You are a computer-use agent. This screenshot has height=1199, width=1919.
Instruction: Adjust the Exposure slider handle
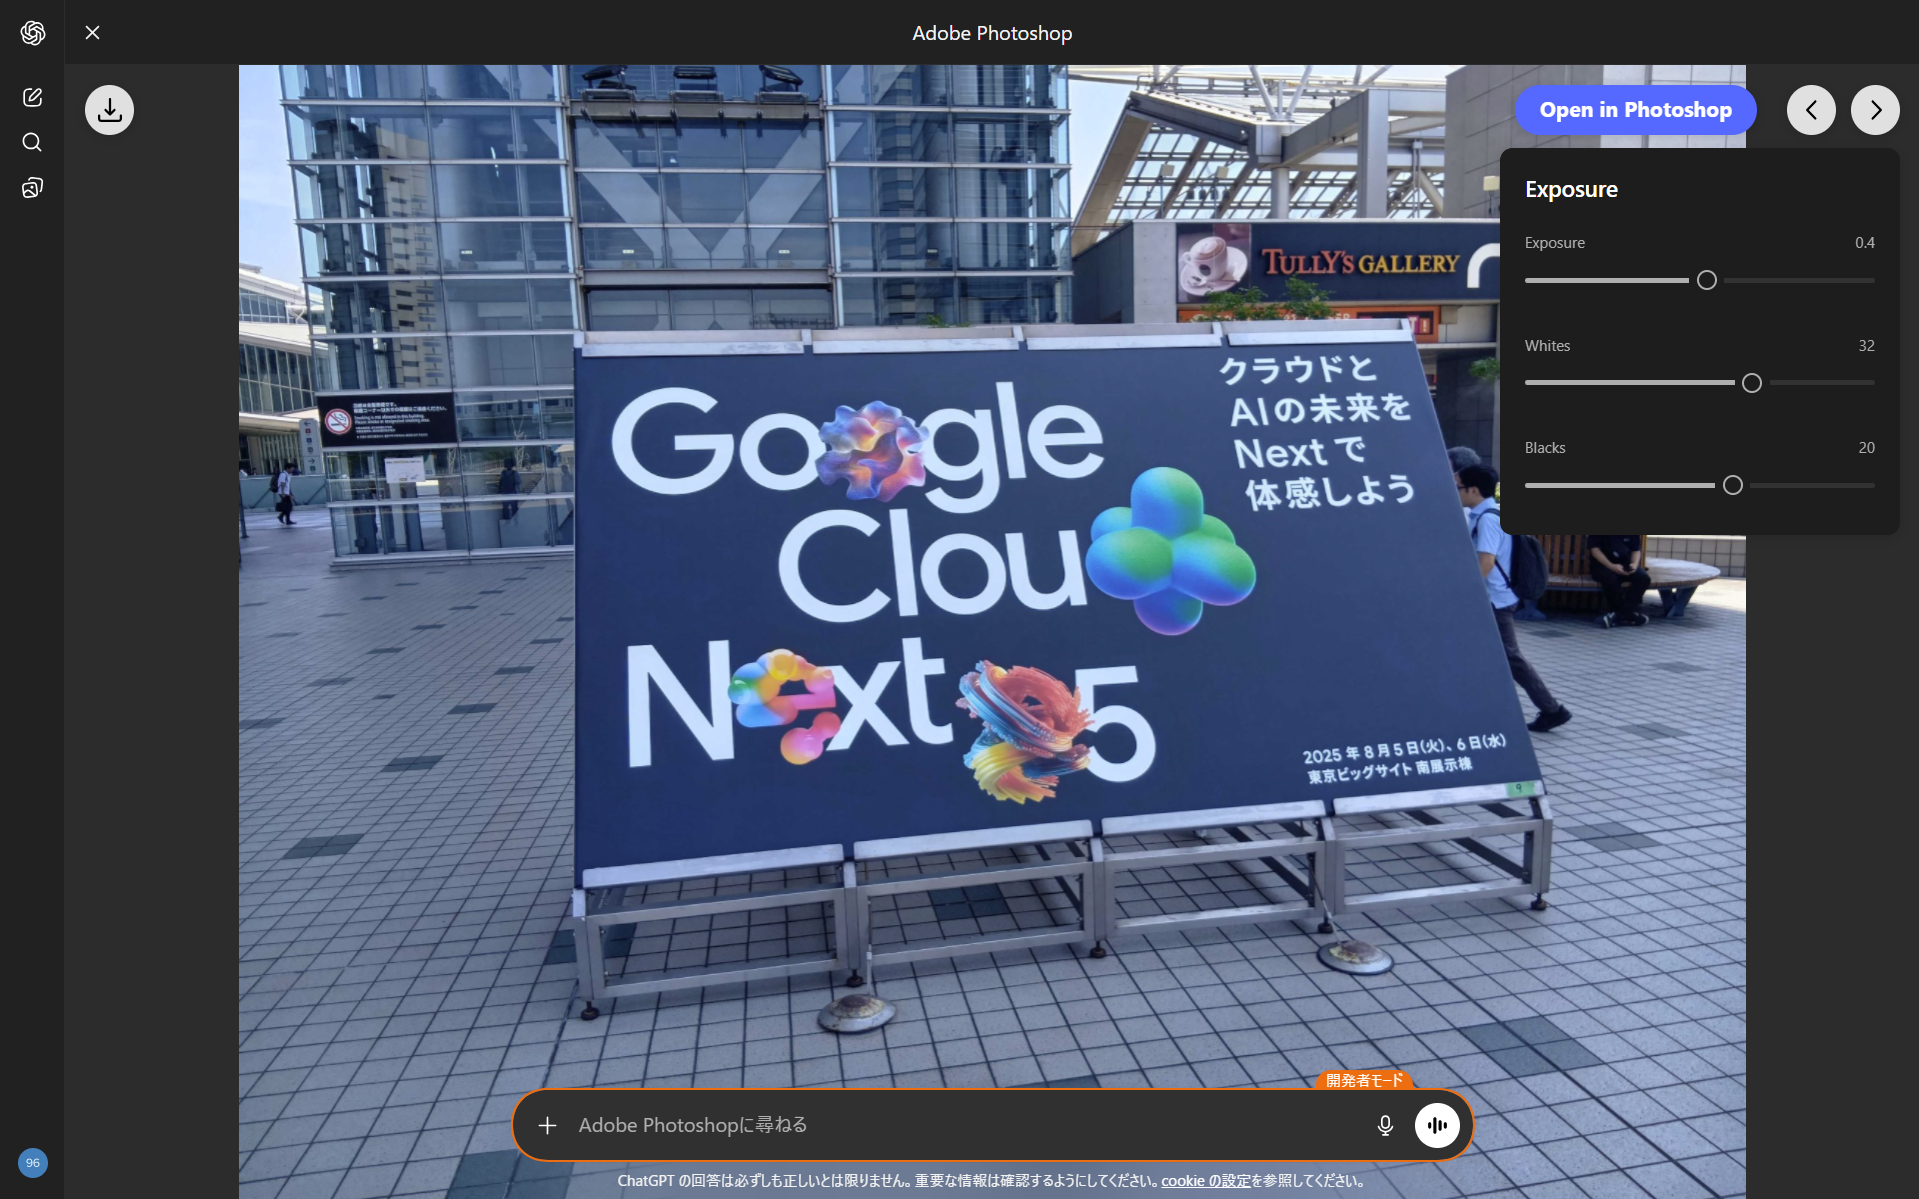coord(1707,280)
